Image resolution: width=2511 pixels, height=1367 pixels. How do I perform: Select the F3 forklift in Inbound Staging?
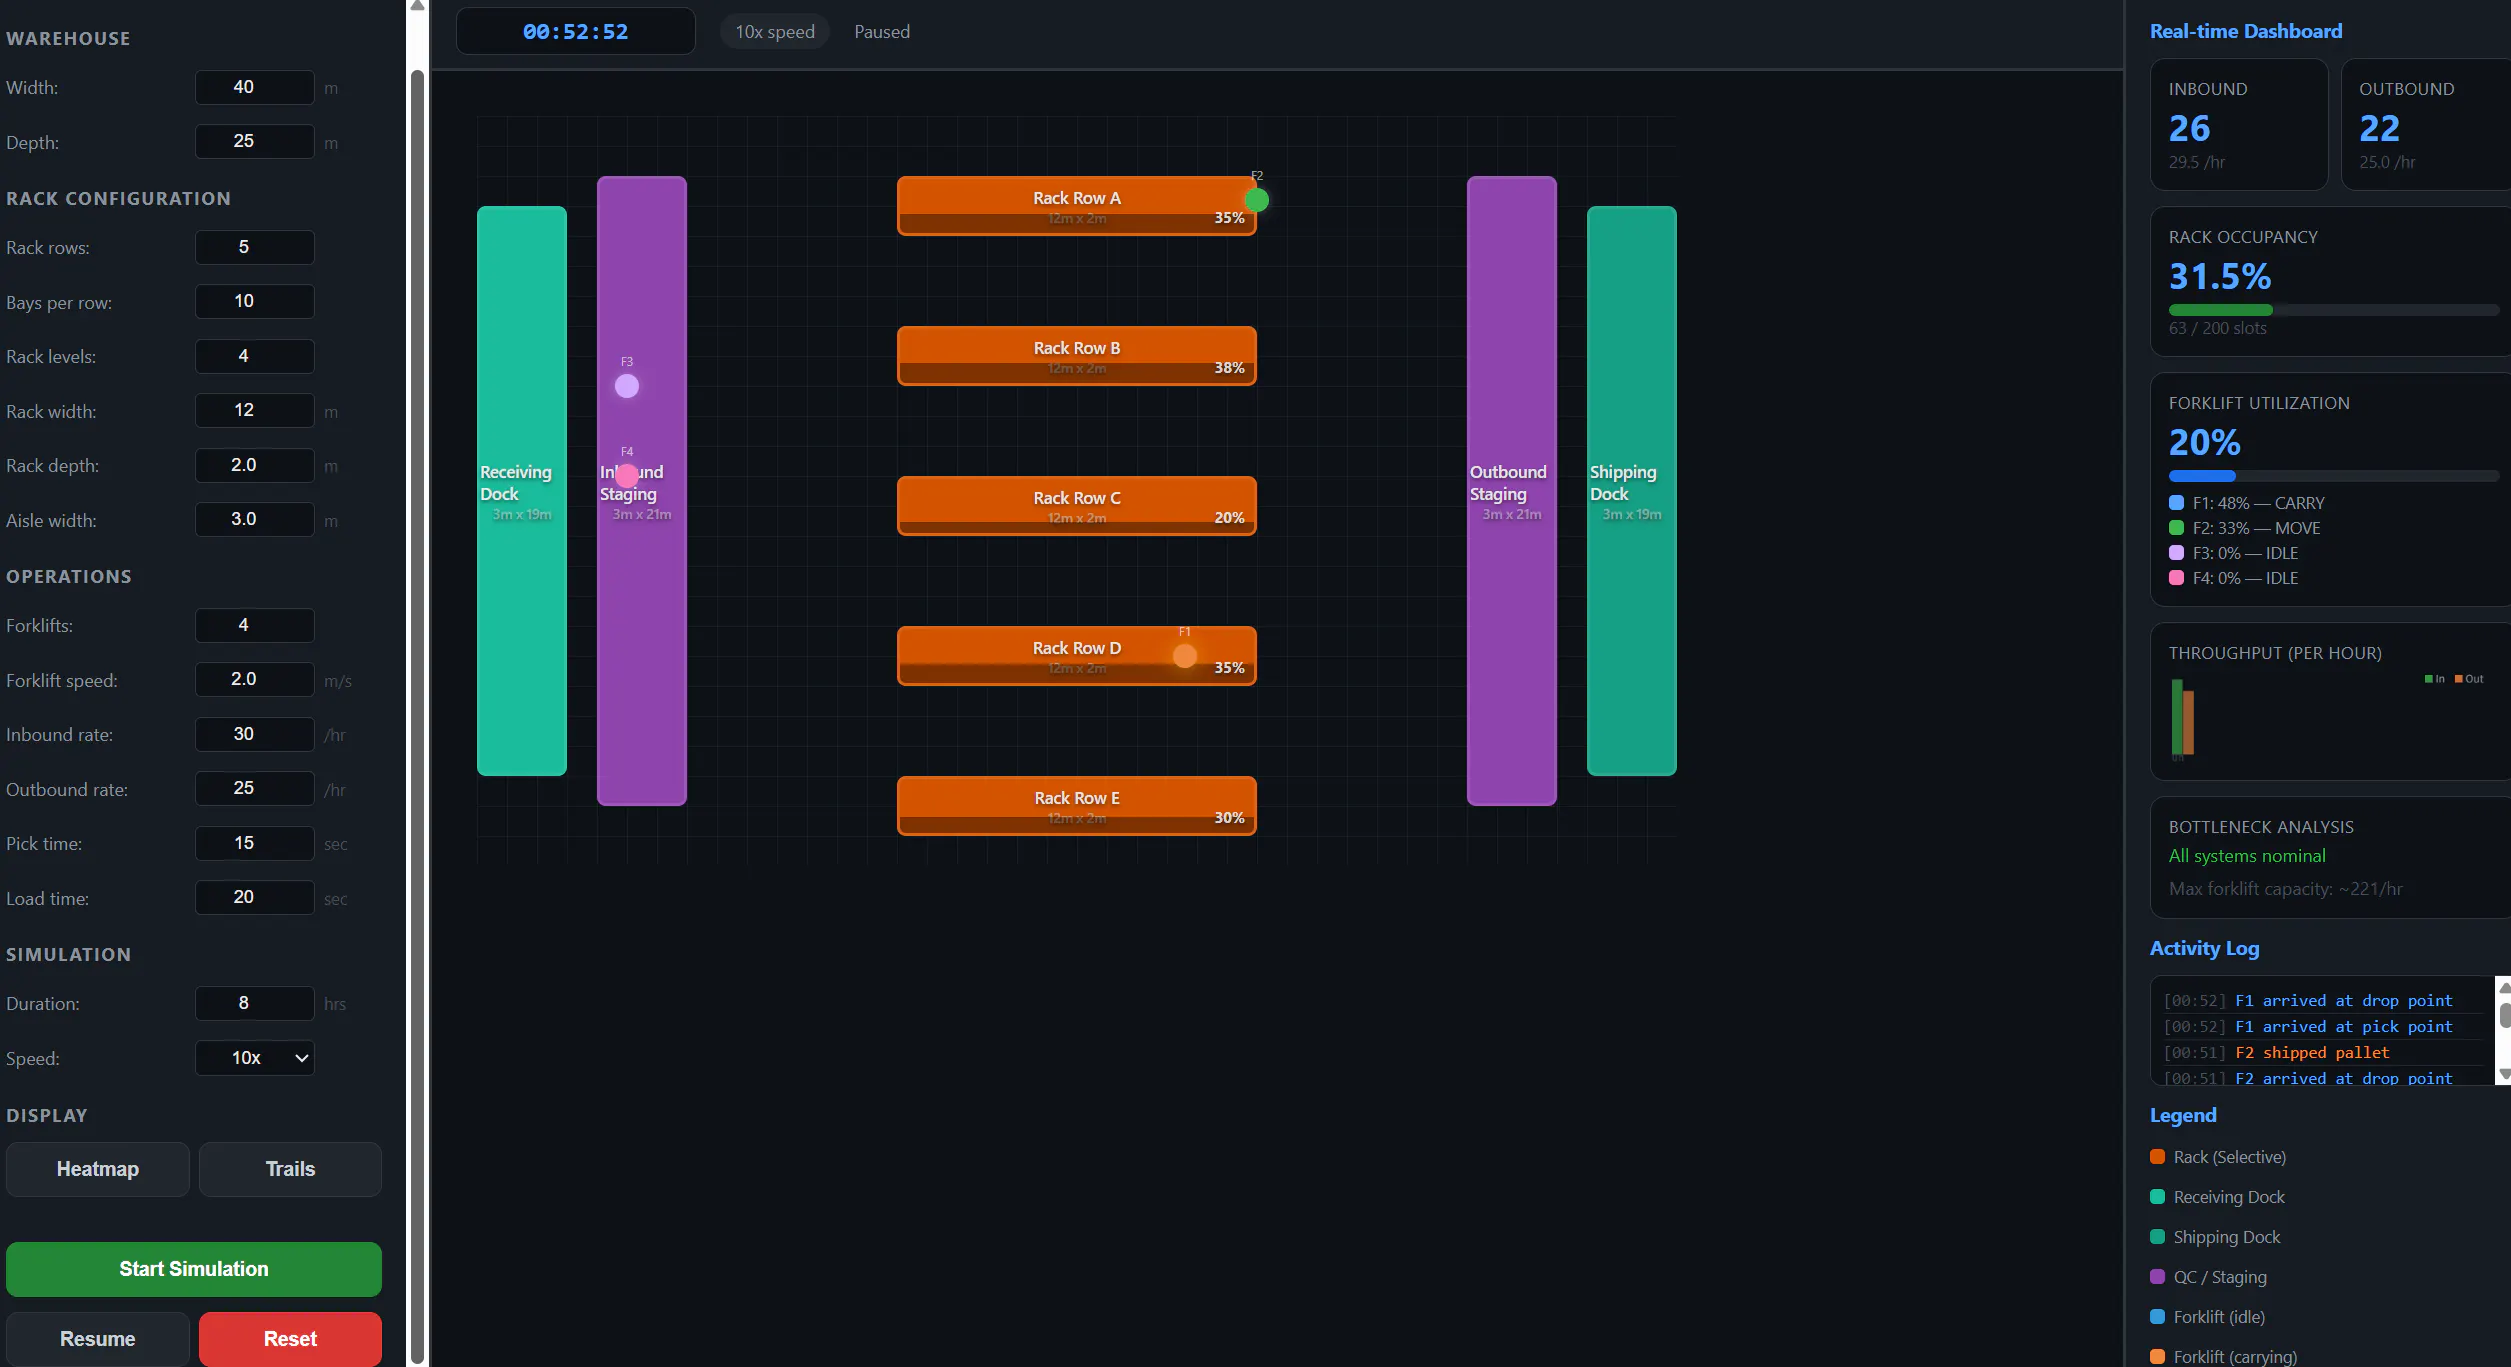tap(627, 386)
